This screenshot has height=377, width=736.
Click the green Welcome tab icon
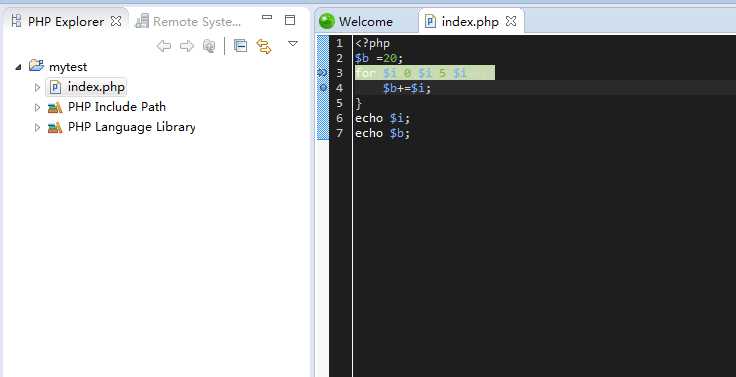327,21
